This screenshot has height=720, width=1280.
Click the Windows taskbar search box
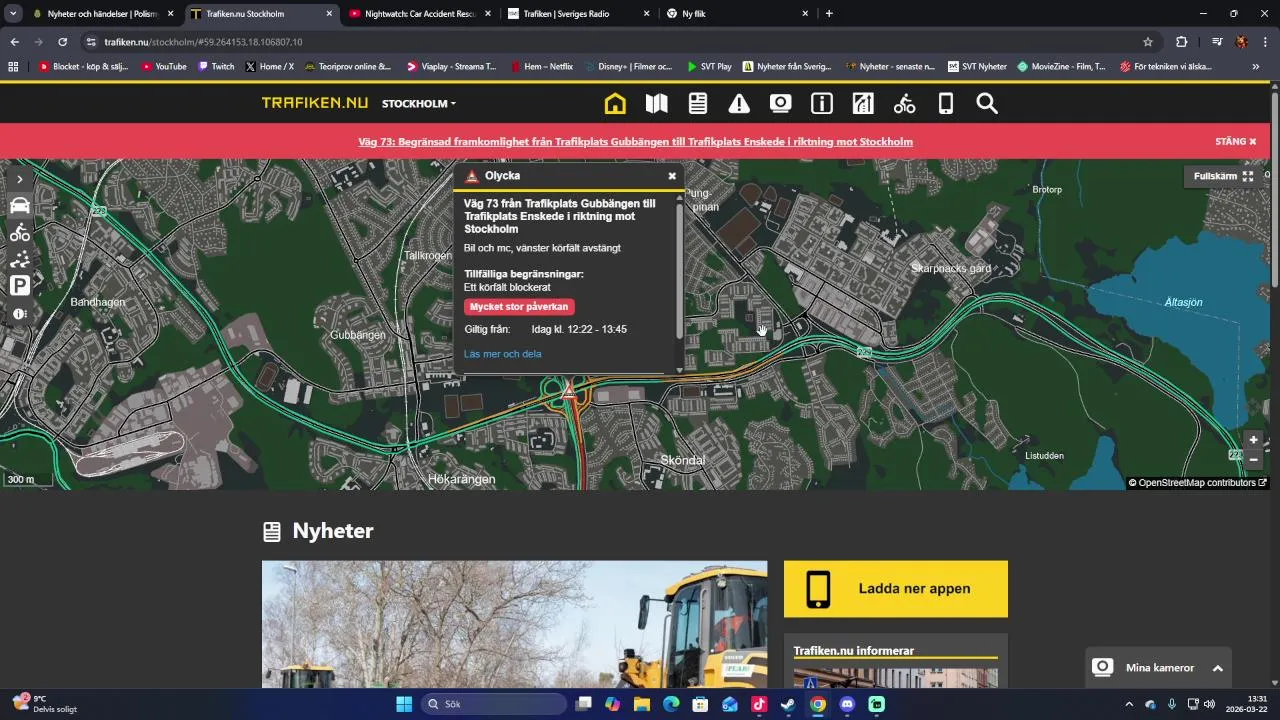pos(494,704)
